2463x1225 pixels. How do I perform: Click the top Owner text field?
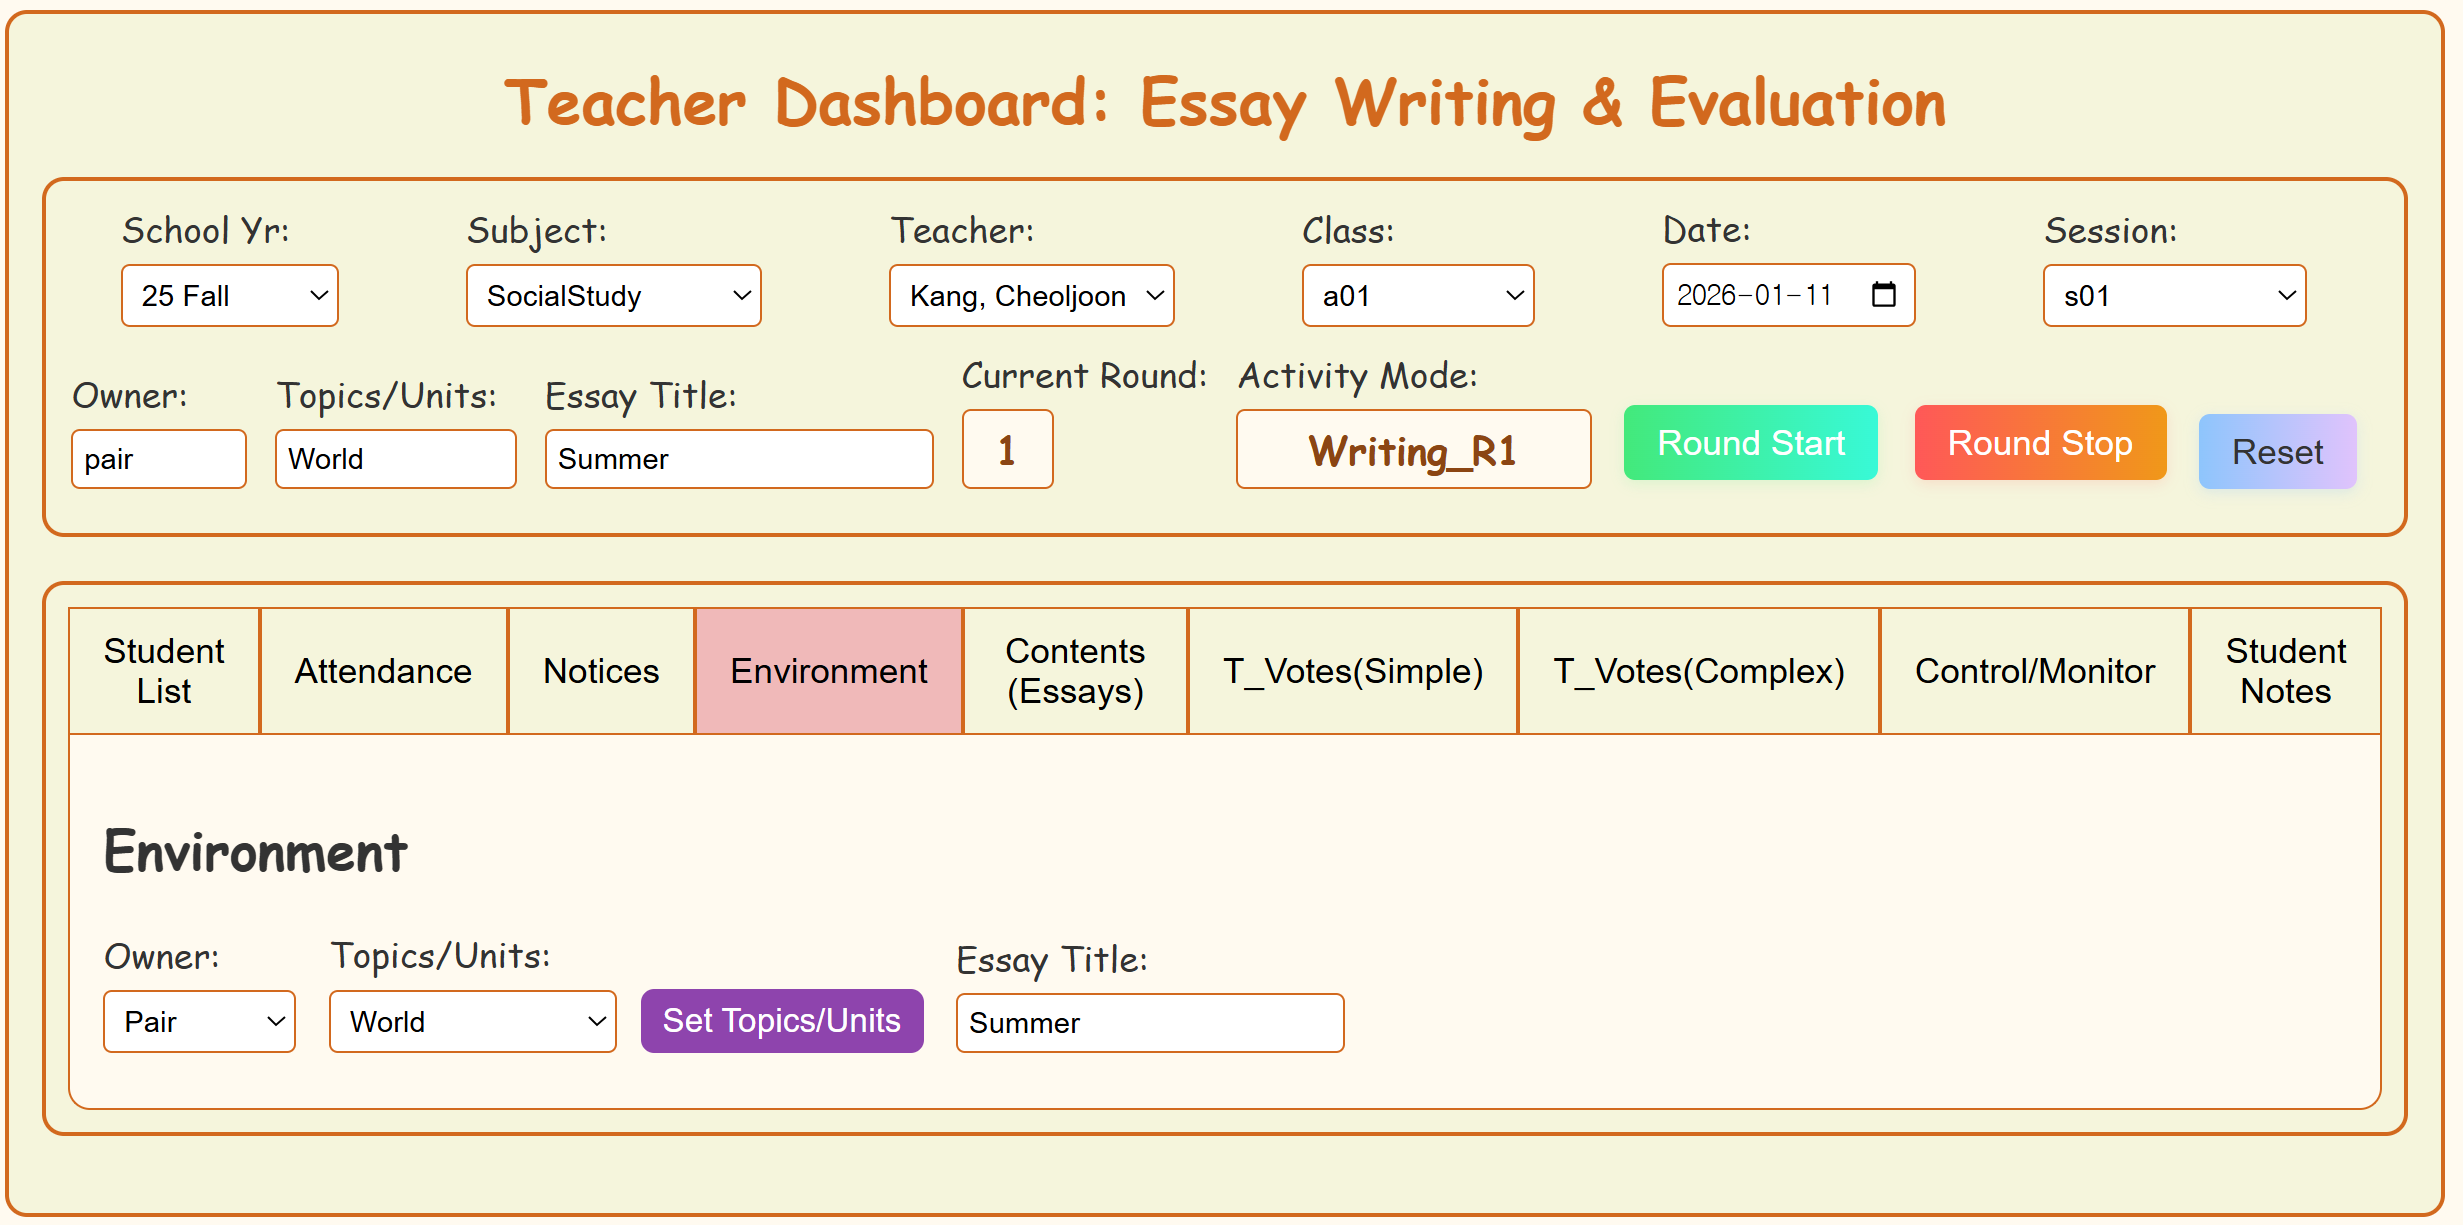[158, 459]
